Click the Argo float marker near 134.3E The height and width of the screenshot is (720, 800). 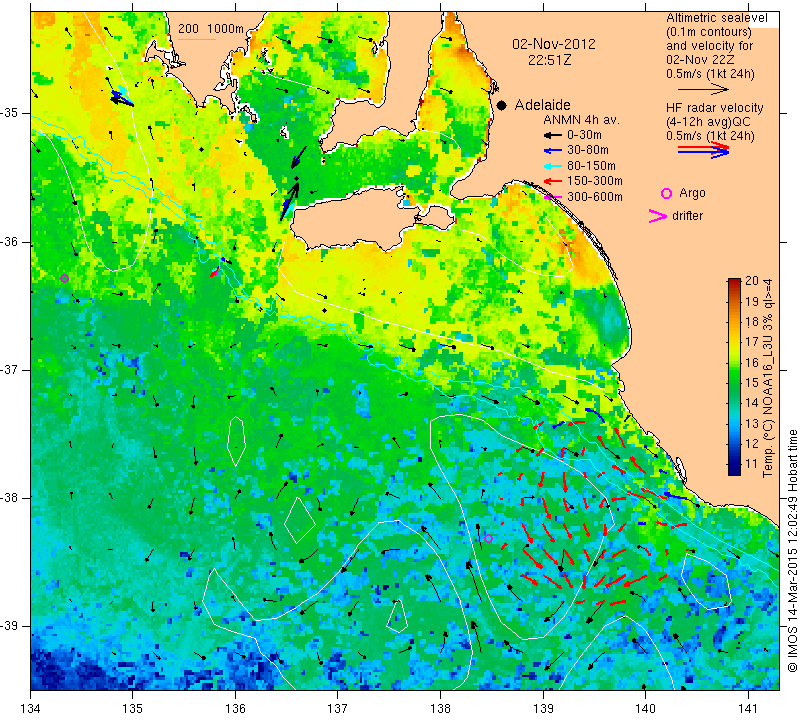click(x=64, y=278)
